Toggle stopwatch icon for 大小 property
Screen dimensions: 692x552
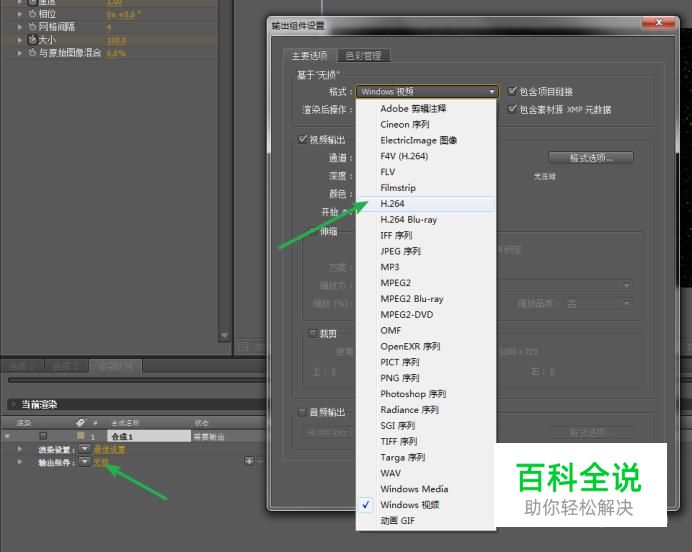(32, 40)
